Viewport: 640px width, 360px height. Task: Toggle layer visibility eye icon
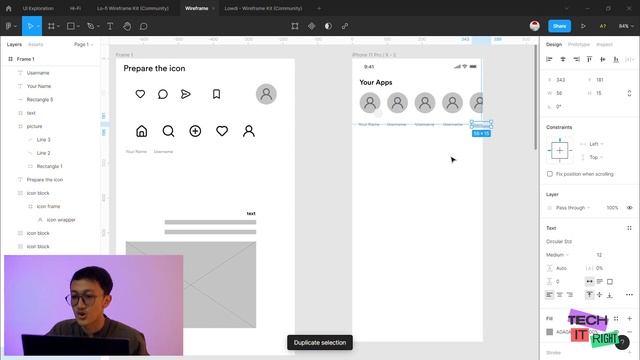coord(629,208)
